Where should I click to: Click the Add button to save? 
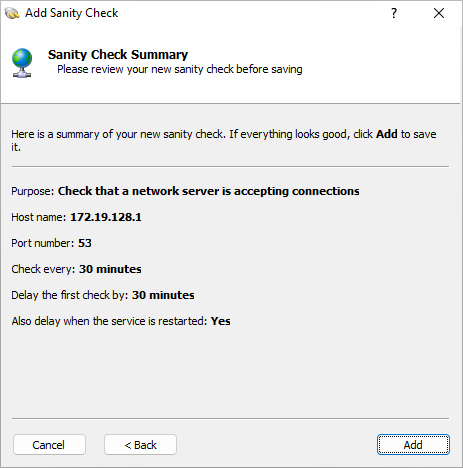(413, 445)
